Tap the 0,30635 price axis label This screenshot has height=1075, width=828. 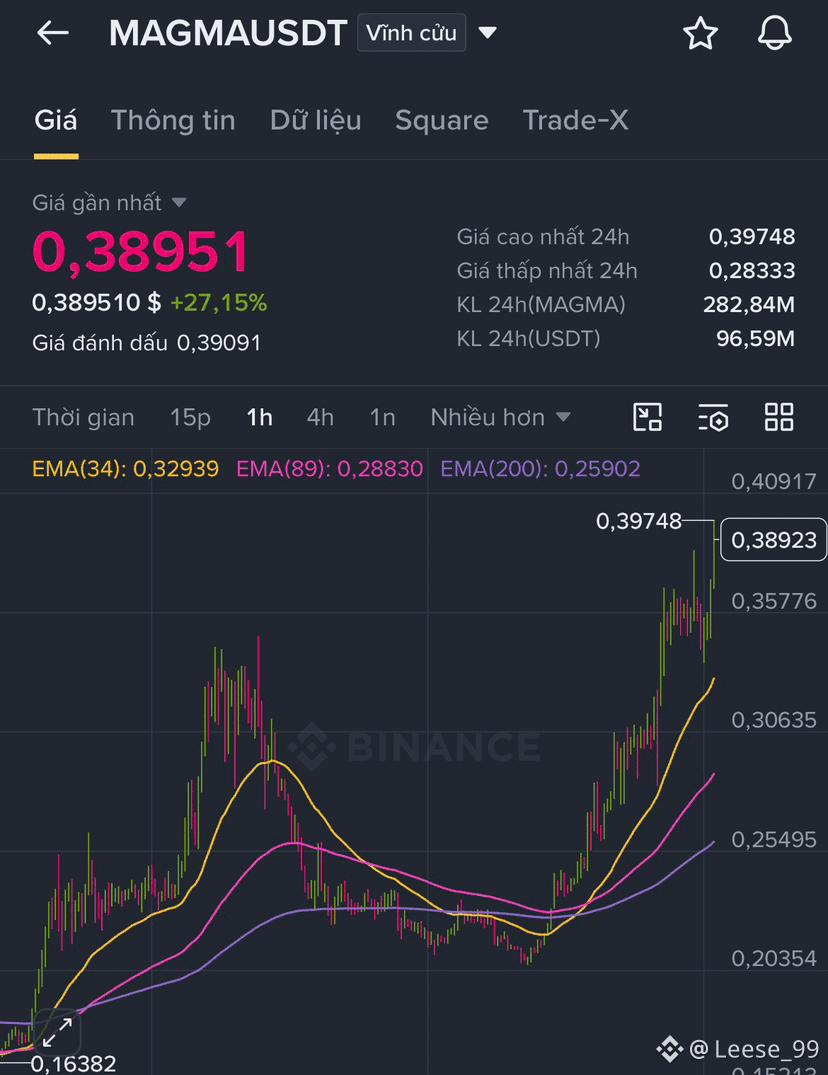point(774,720)
